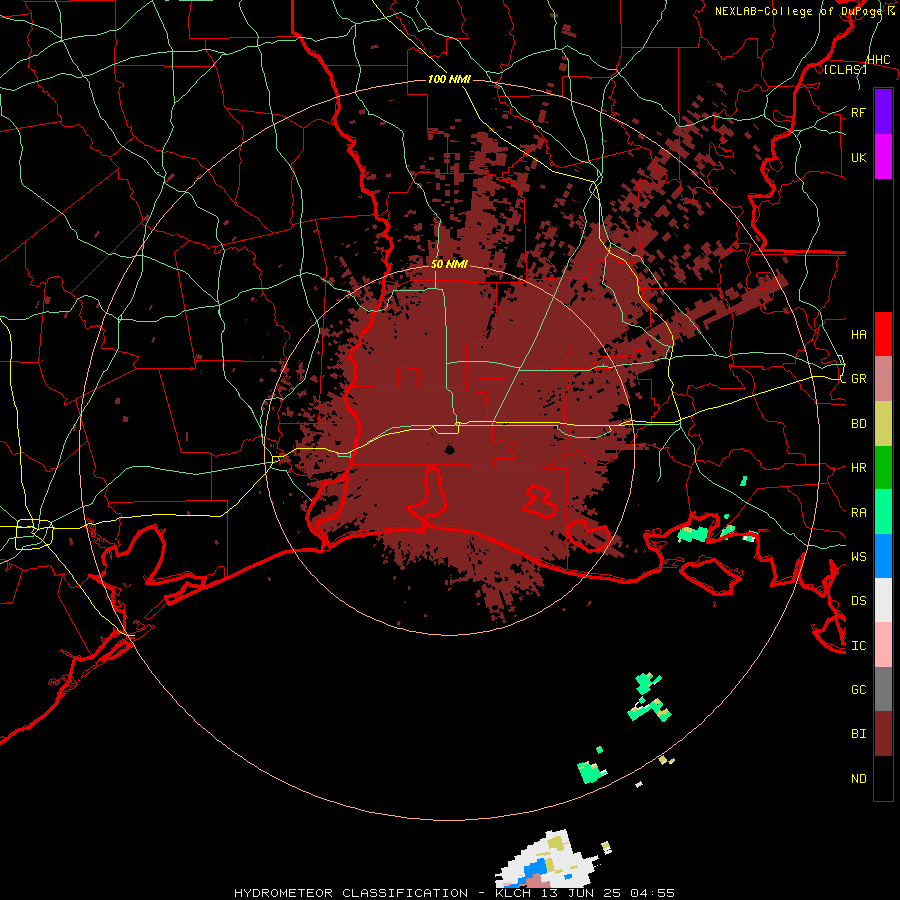Screen dimensions: 900x900
Task: Click the 13 JUN 25 date text
Action: [x=582, y=893]
